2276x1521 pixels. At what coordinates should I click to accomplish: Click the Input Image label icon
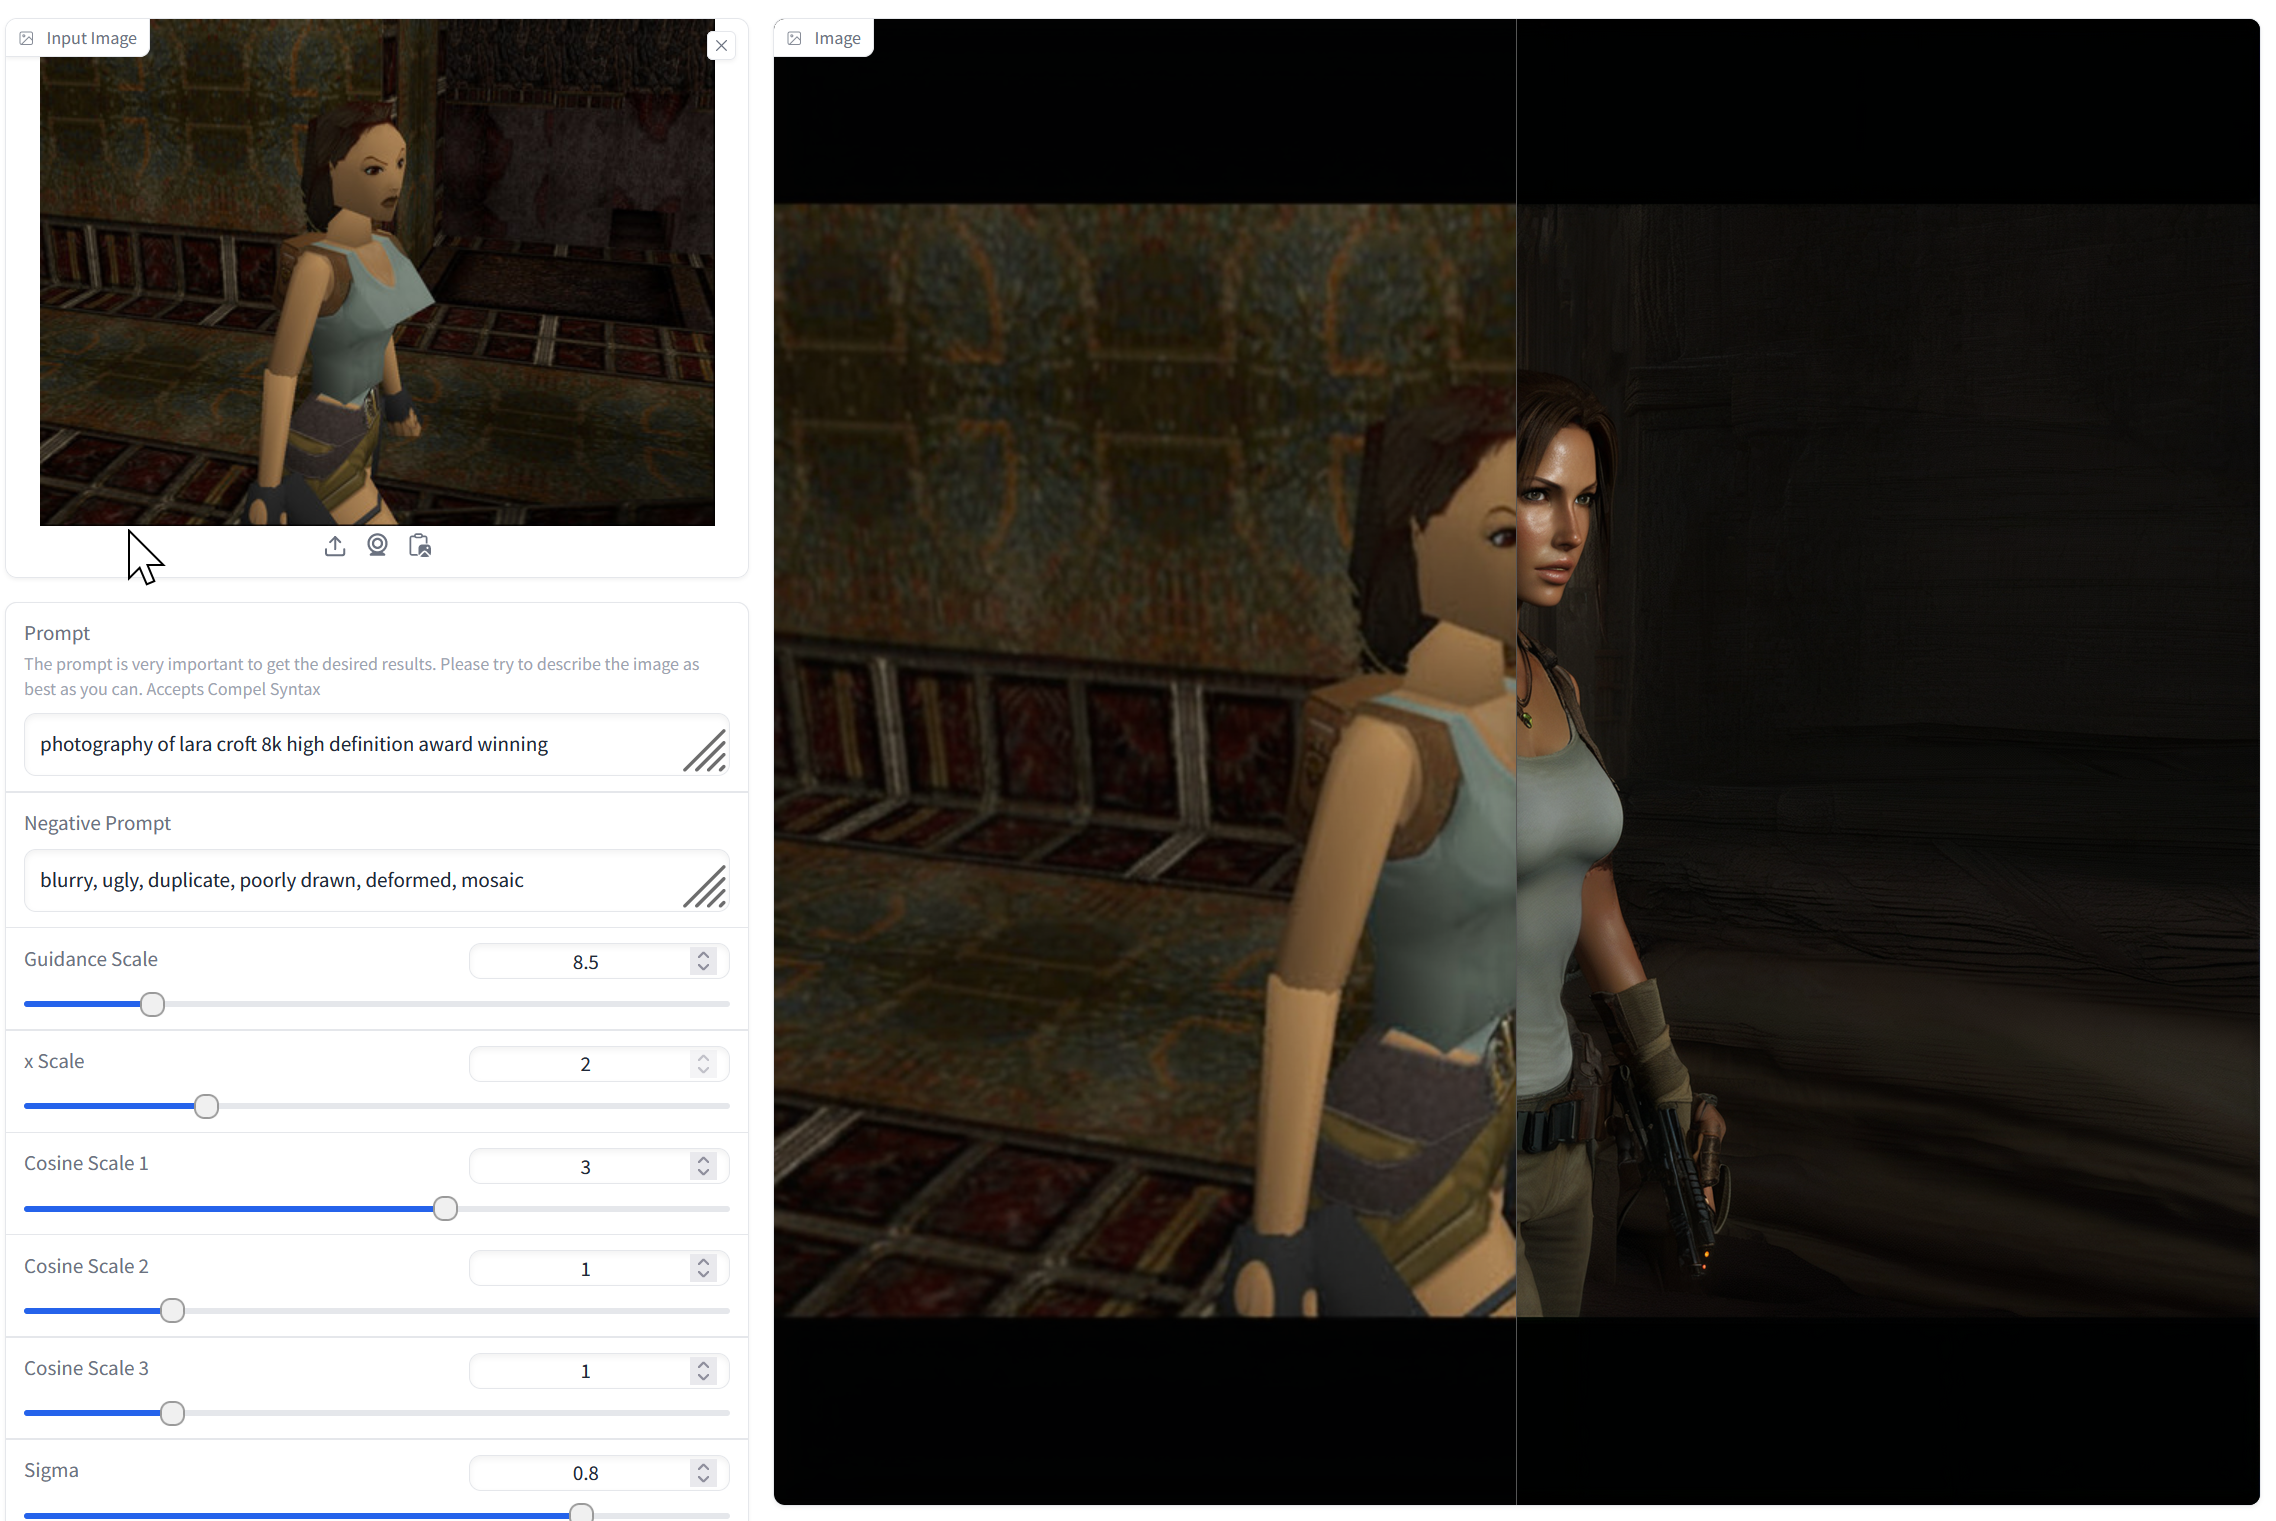(27, 38)
